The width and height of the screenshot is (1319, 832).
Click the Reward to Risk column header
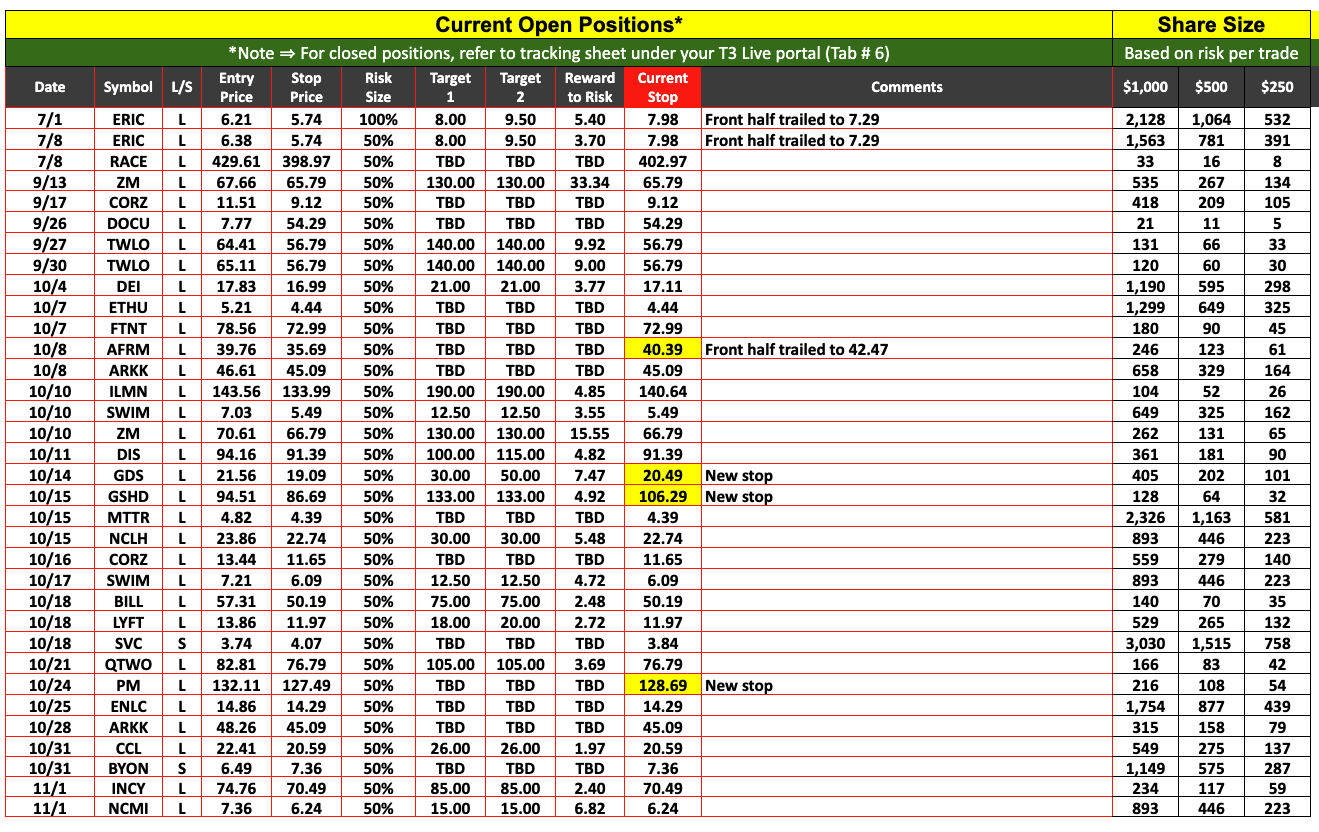590,87
